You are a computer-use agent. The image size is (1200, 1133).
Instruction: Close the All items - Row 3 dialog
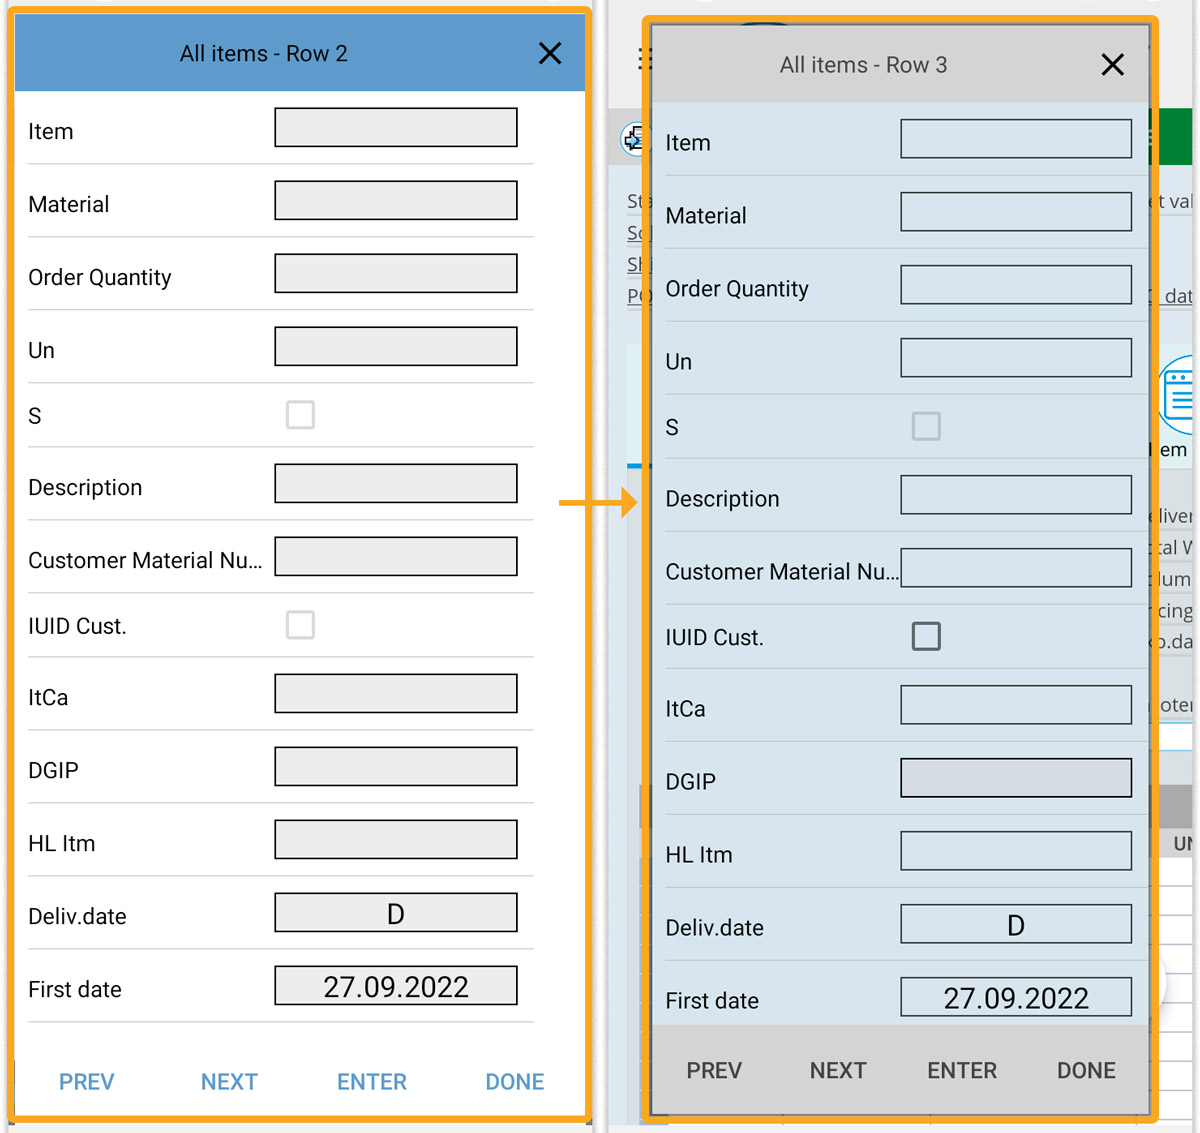[1112, 65]
